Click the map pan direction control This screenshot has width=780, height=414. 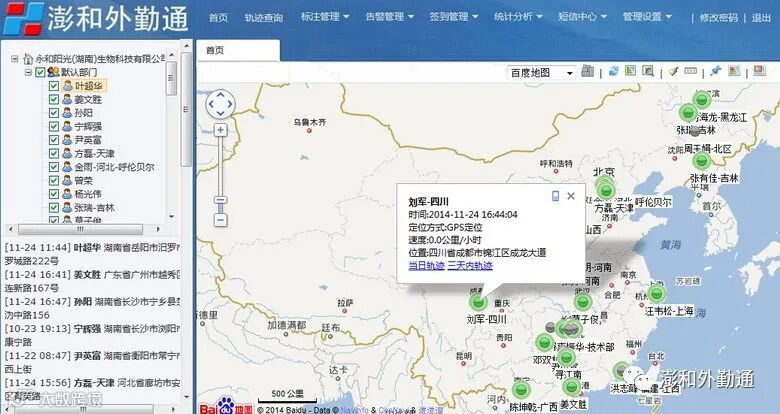coord(220,104)
